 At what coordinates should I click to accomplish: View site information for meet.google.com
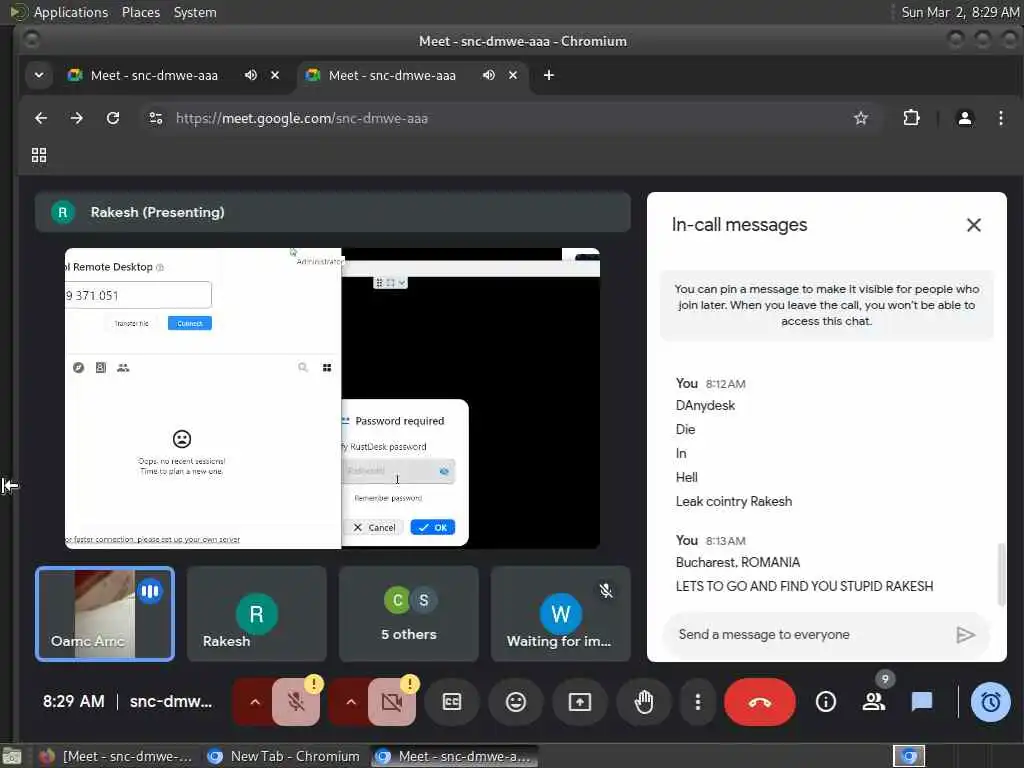[155, 118]
